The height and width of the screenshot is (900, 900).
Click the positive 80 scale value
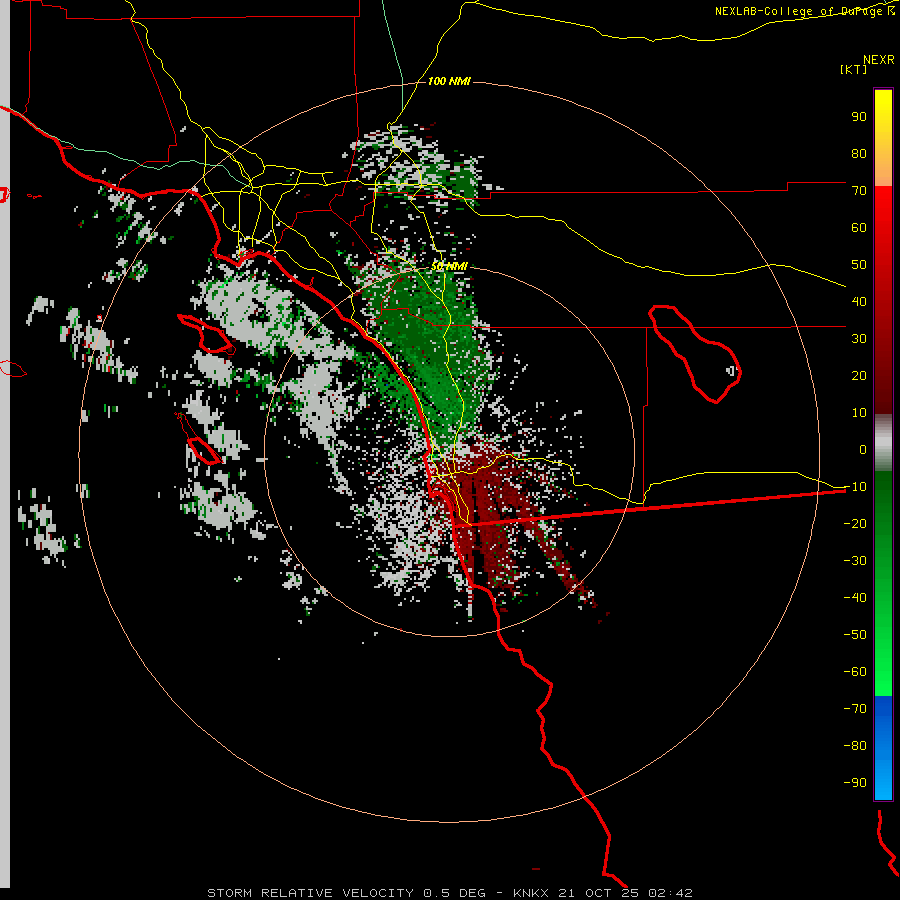pos(859,153)
